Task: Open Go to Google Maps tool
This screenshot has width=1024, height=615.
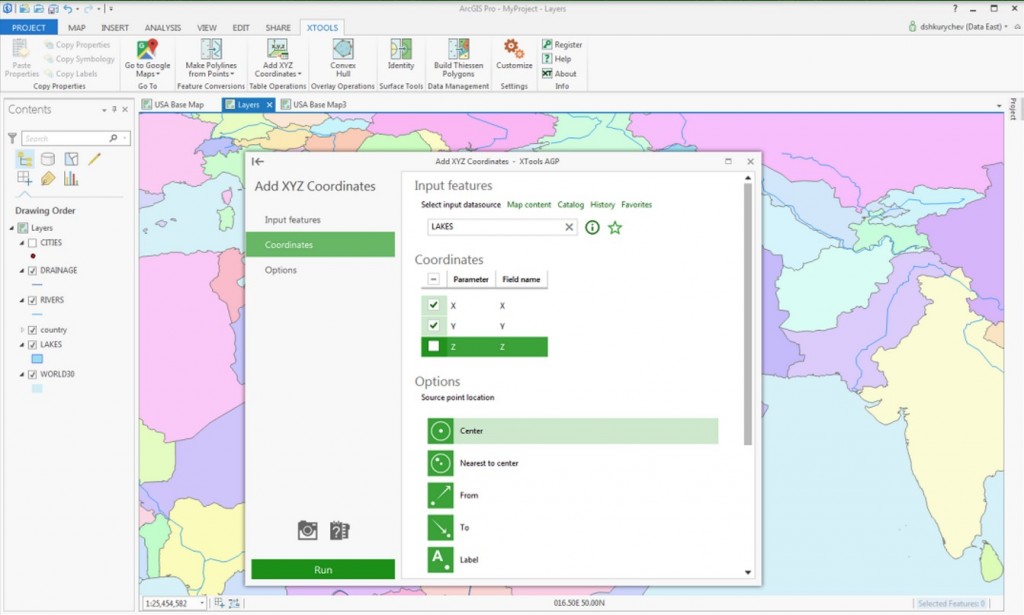Action: click(148, 58)
